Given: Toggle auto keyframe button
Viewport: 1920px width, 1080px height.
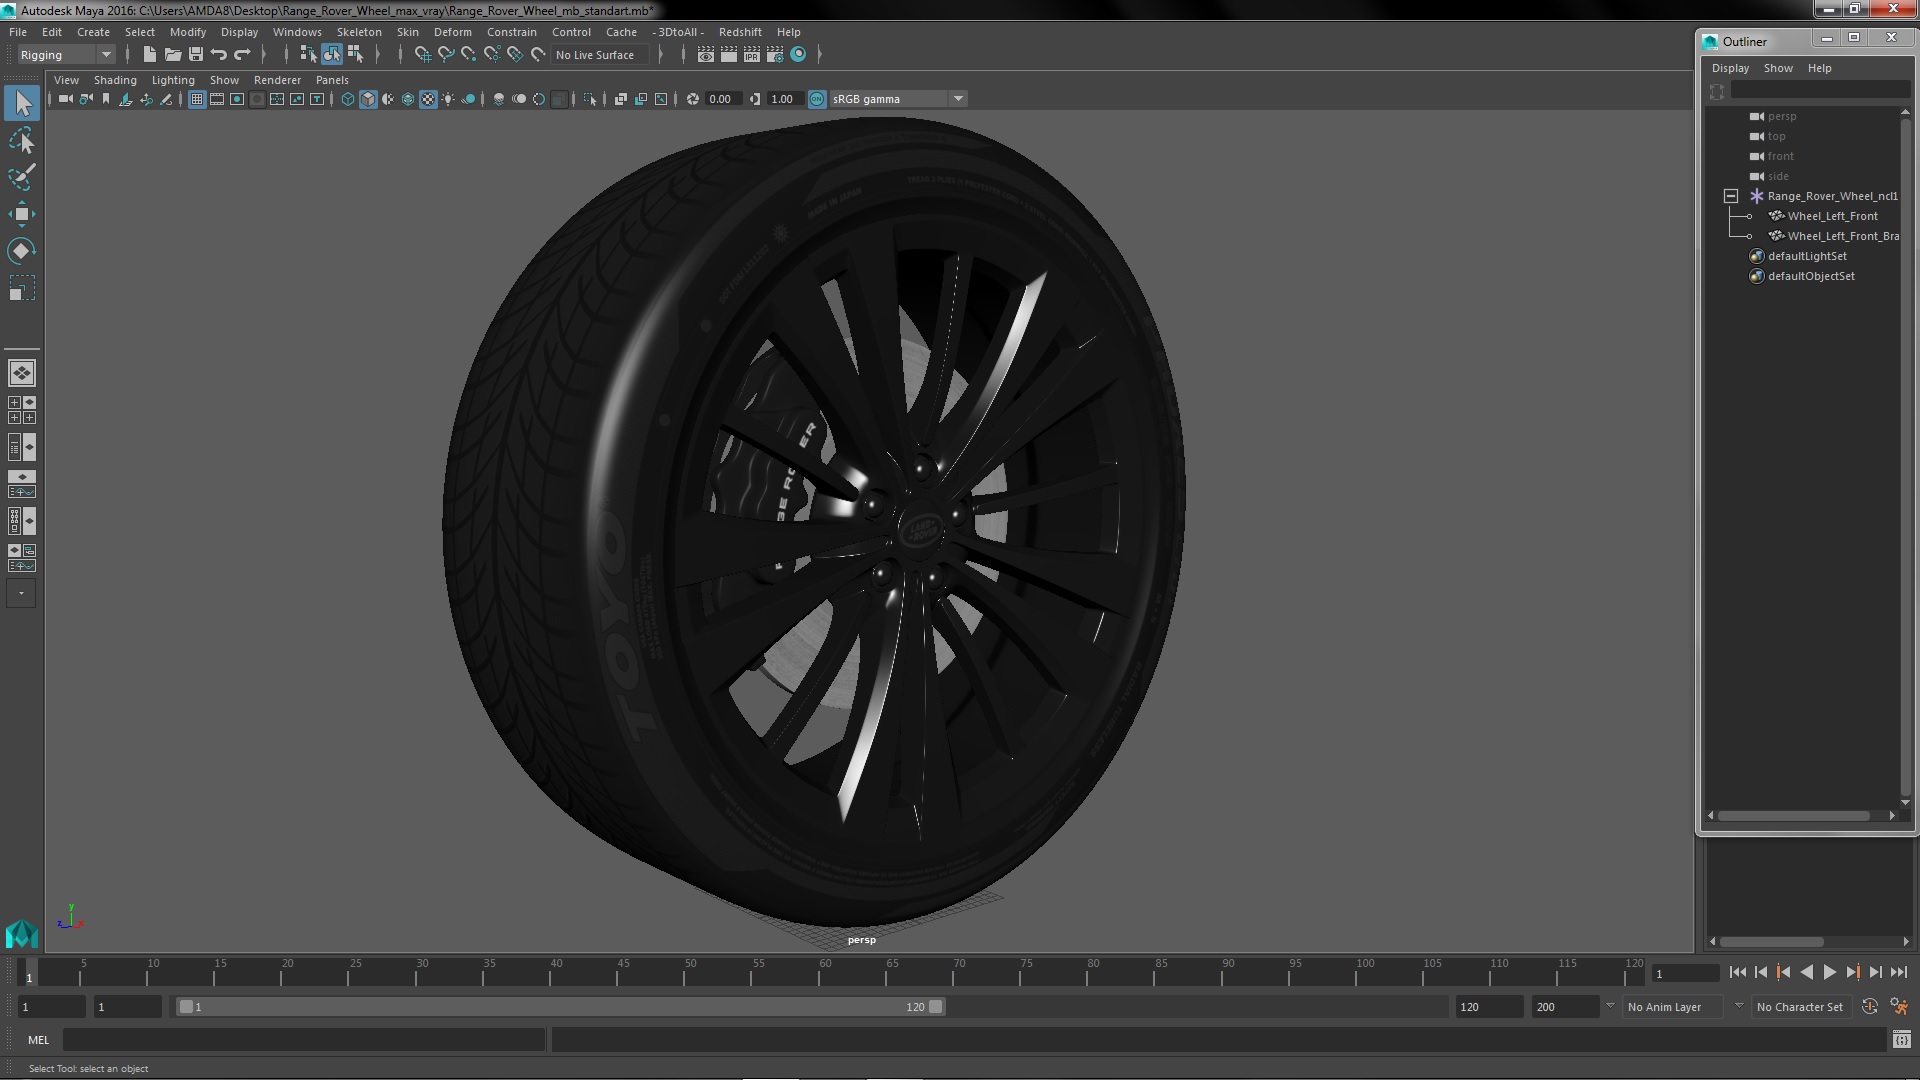Looking at the screenshot, I should coord(1869,1007).
